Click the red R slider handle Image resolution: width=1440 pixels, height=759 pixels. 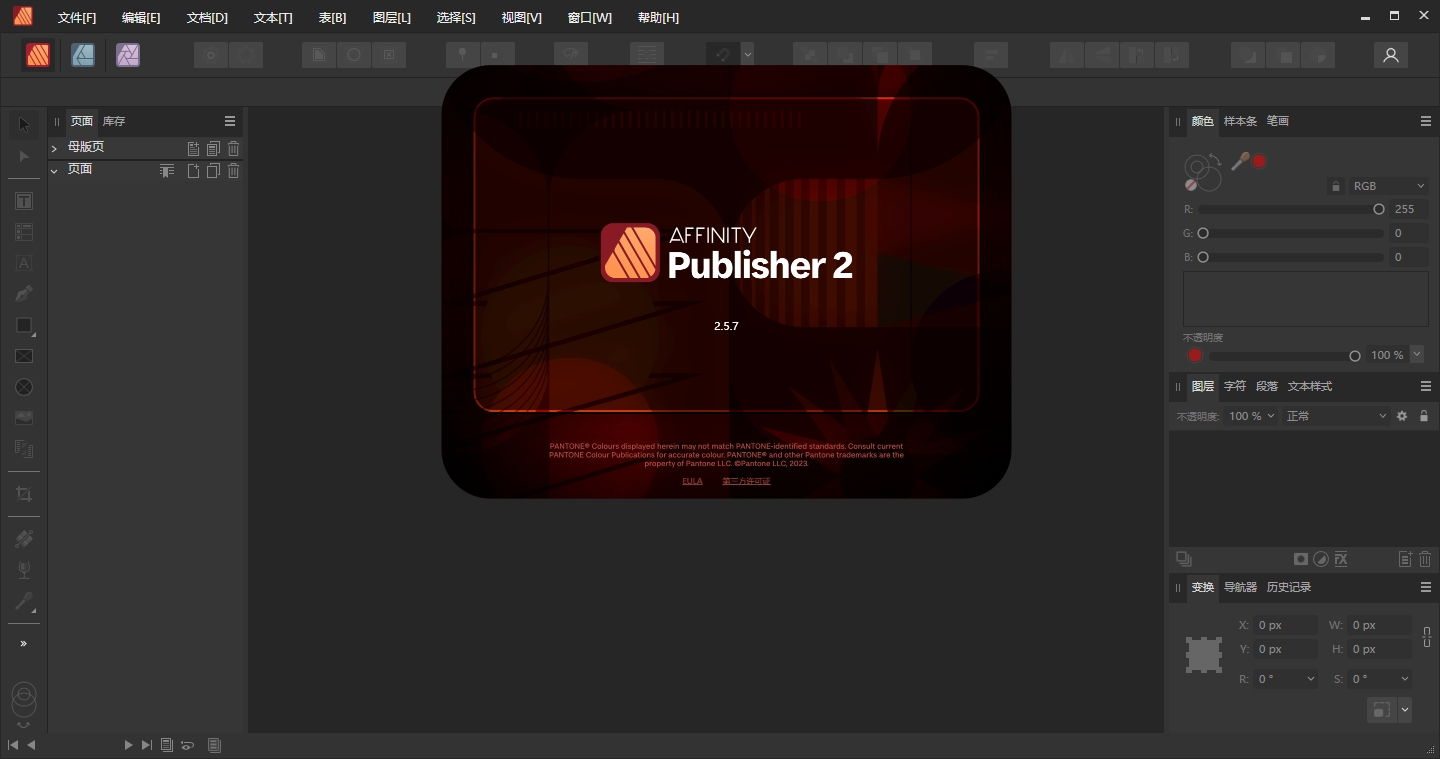1379,209
